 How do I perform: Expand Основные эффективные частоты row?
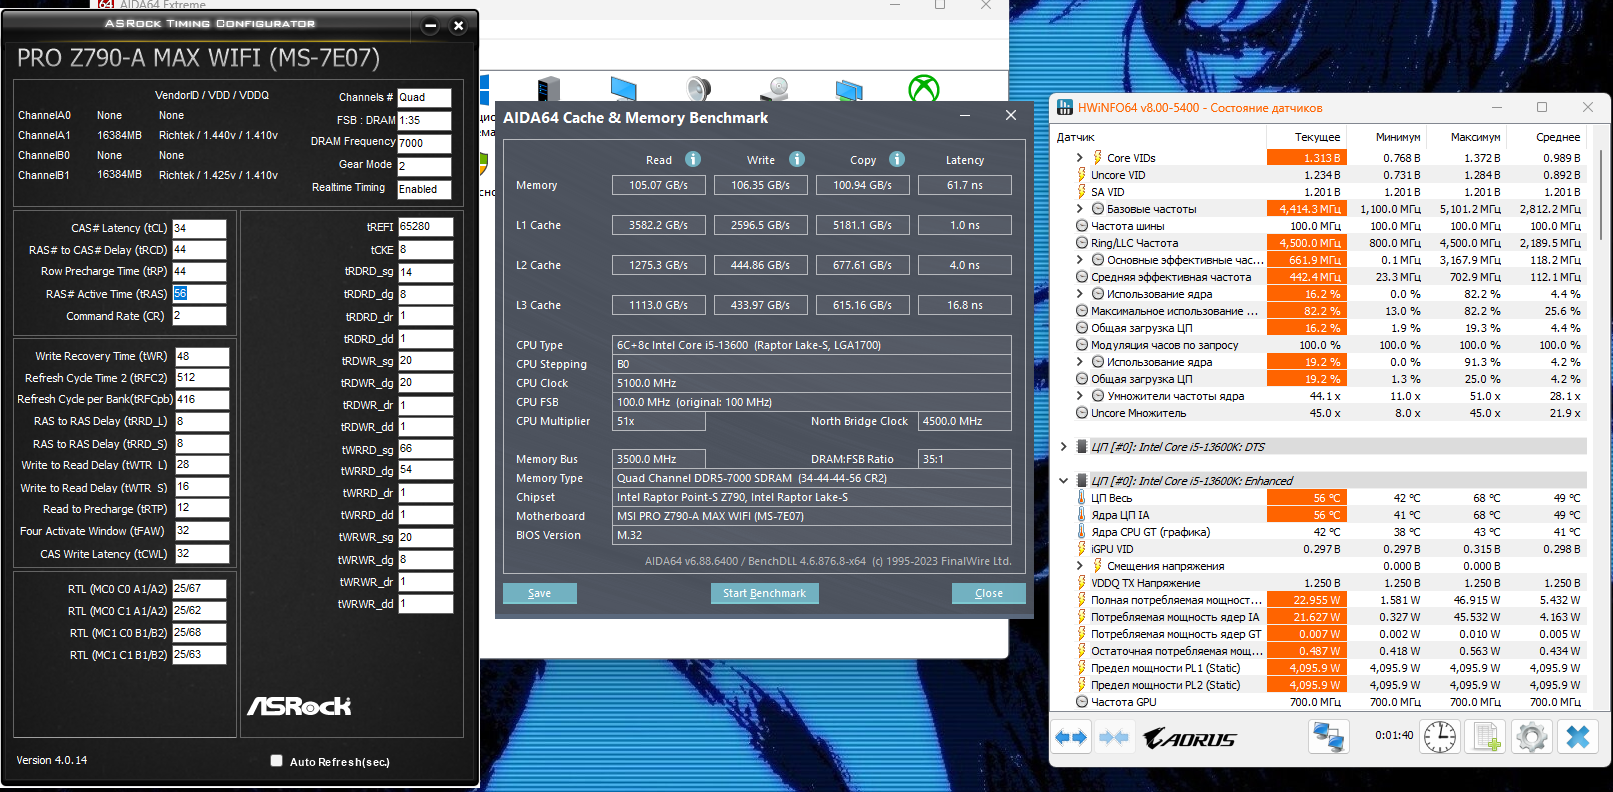(1080, 260)
